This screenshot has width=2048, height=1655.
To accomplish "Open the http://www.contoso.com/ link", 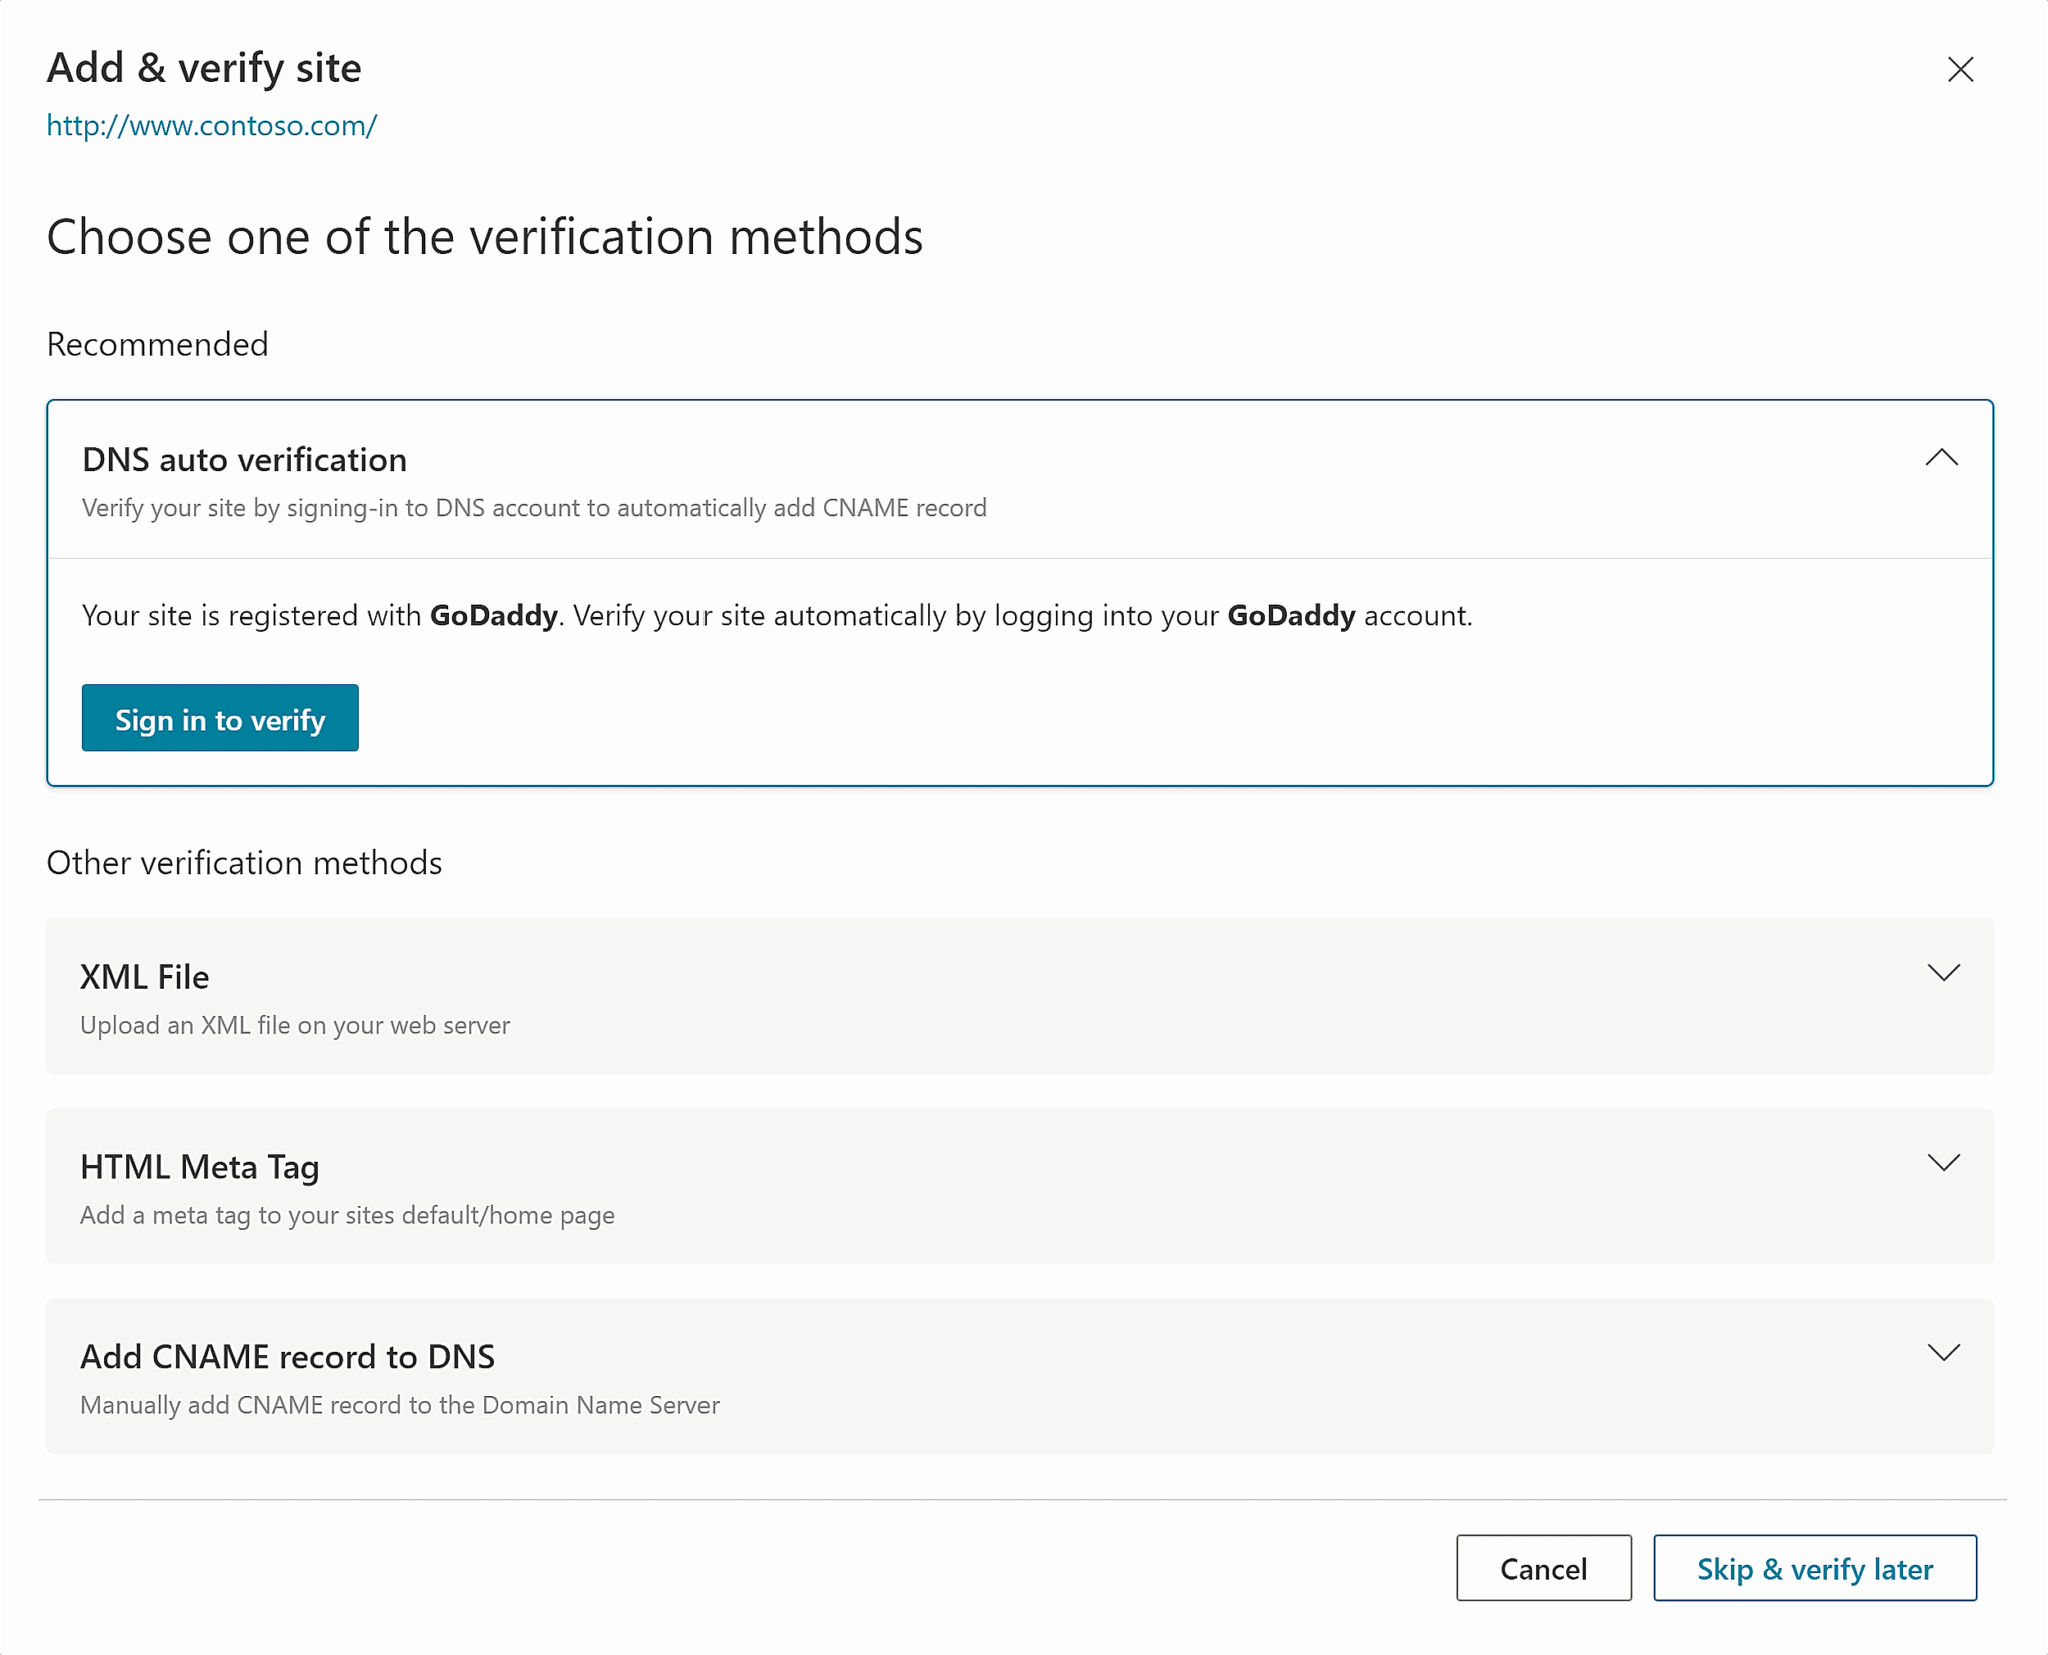I will tap(212, 125).
